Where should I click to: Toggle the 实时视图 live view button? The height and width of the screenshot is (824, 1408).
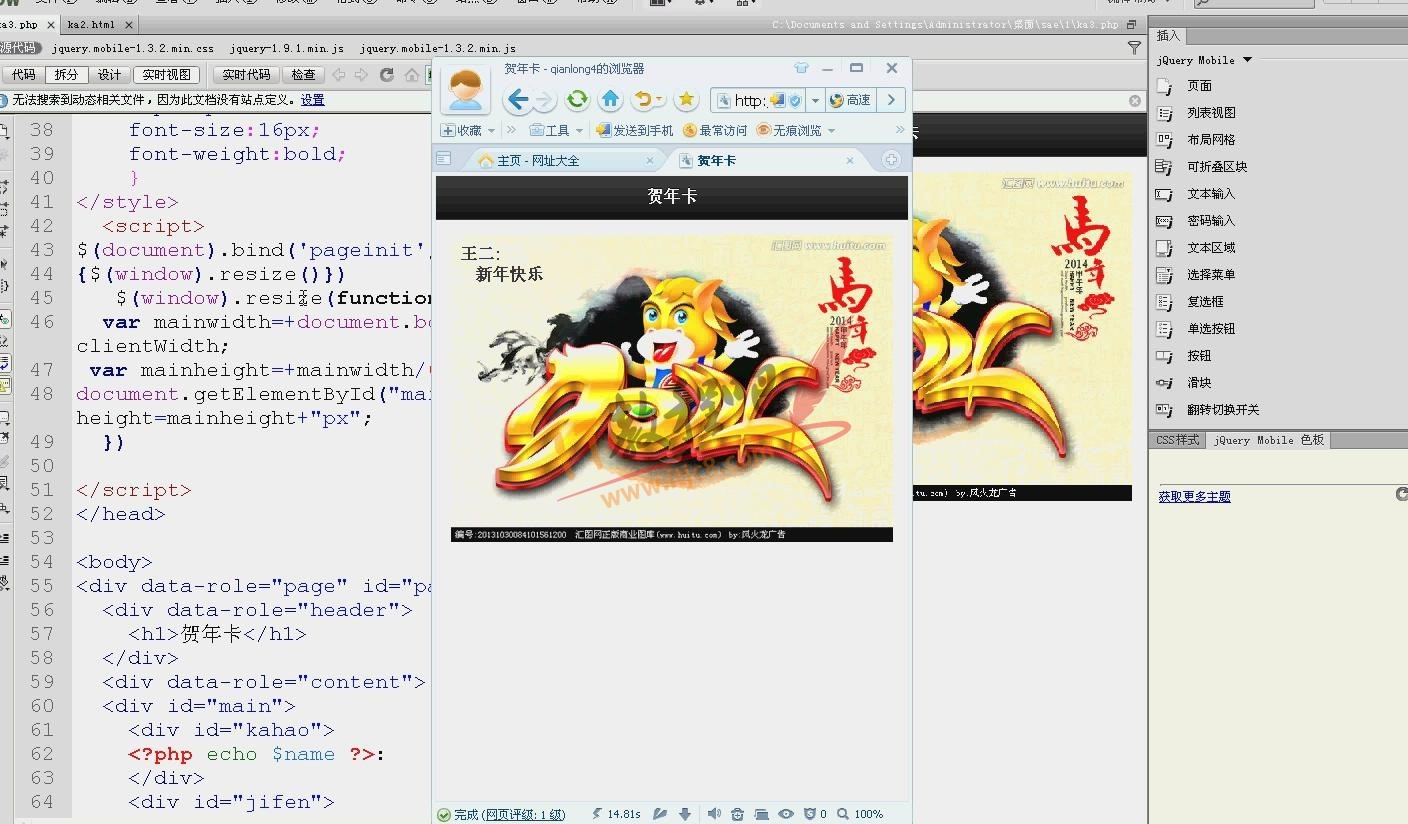tap(166, 75)
